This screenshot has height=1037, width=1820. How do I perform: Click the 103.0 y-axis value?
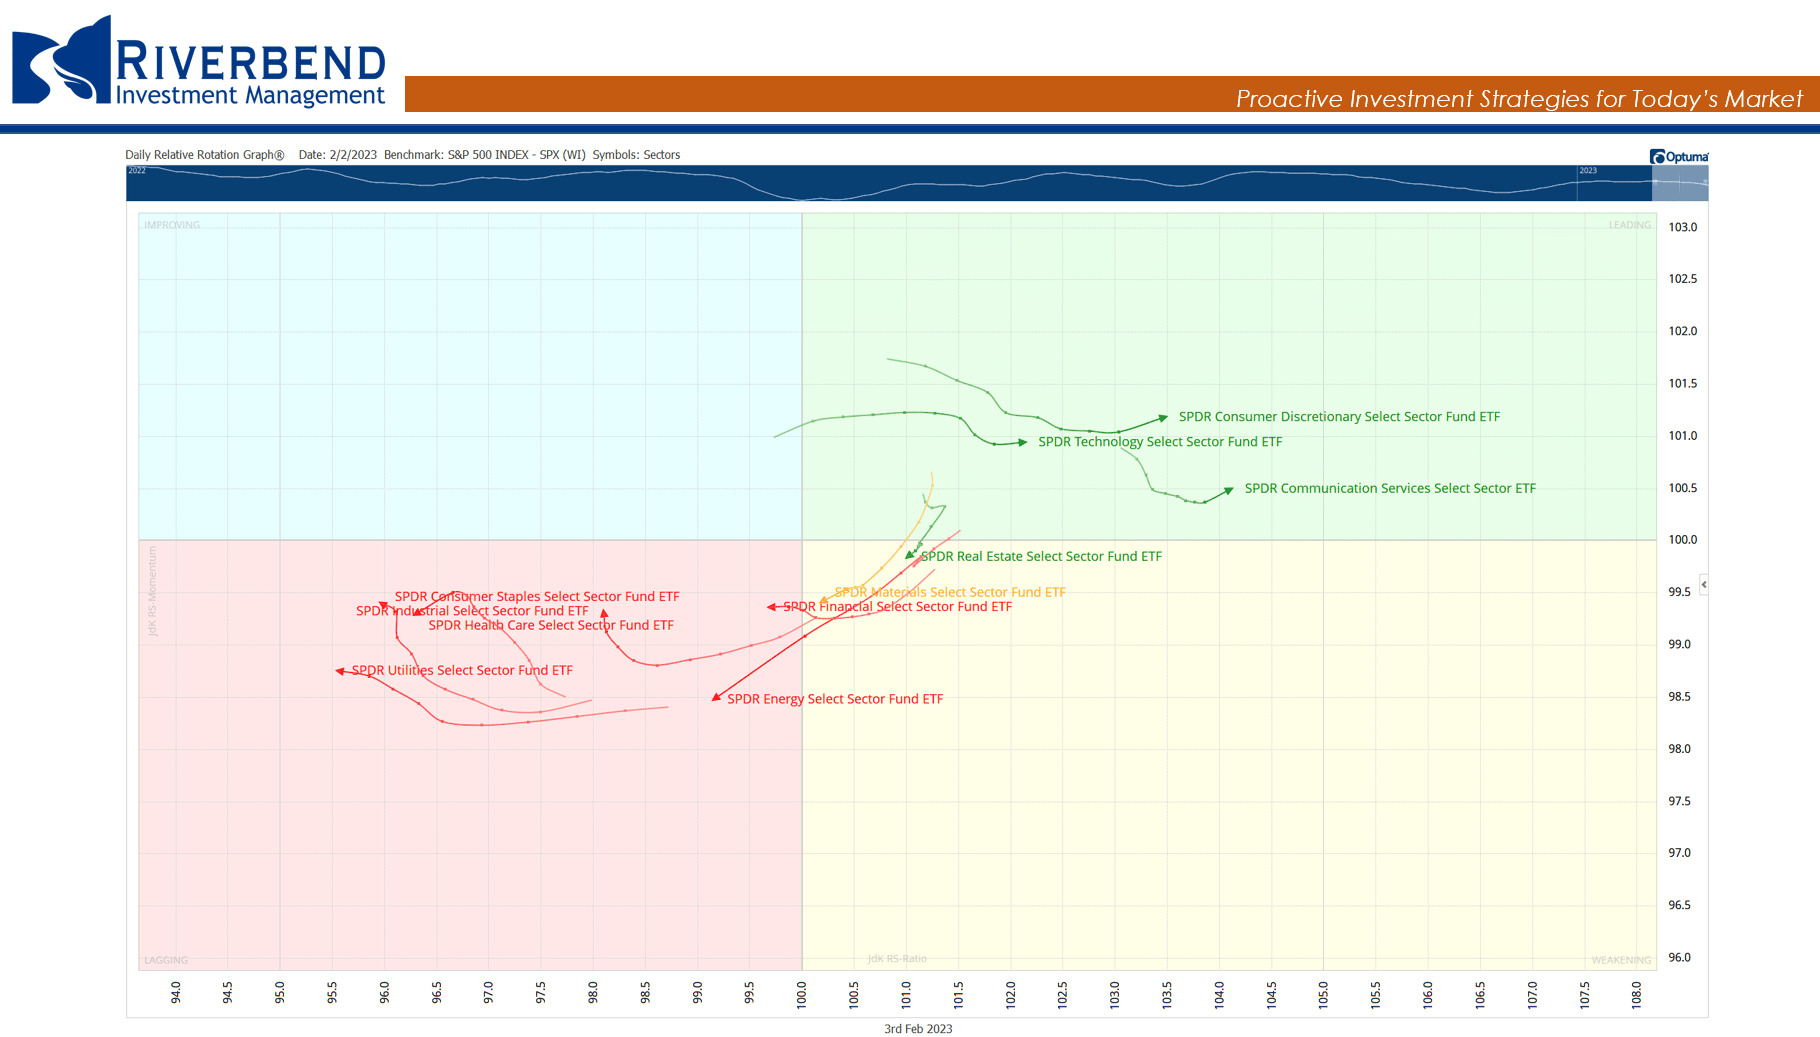point(1683,228)
